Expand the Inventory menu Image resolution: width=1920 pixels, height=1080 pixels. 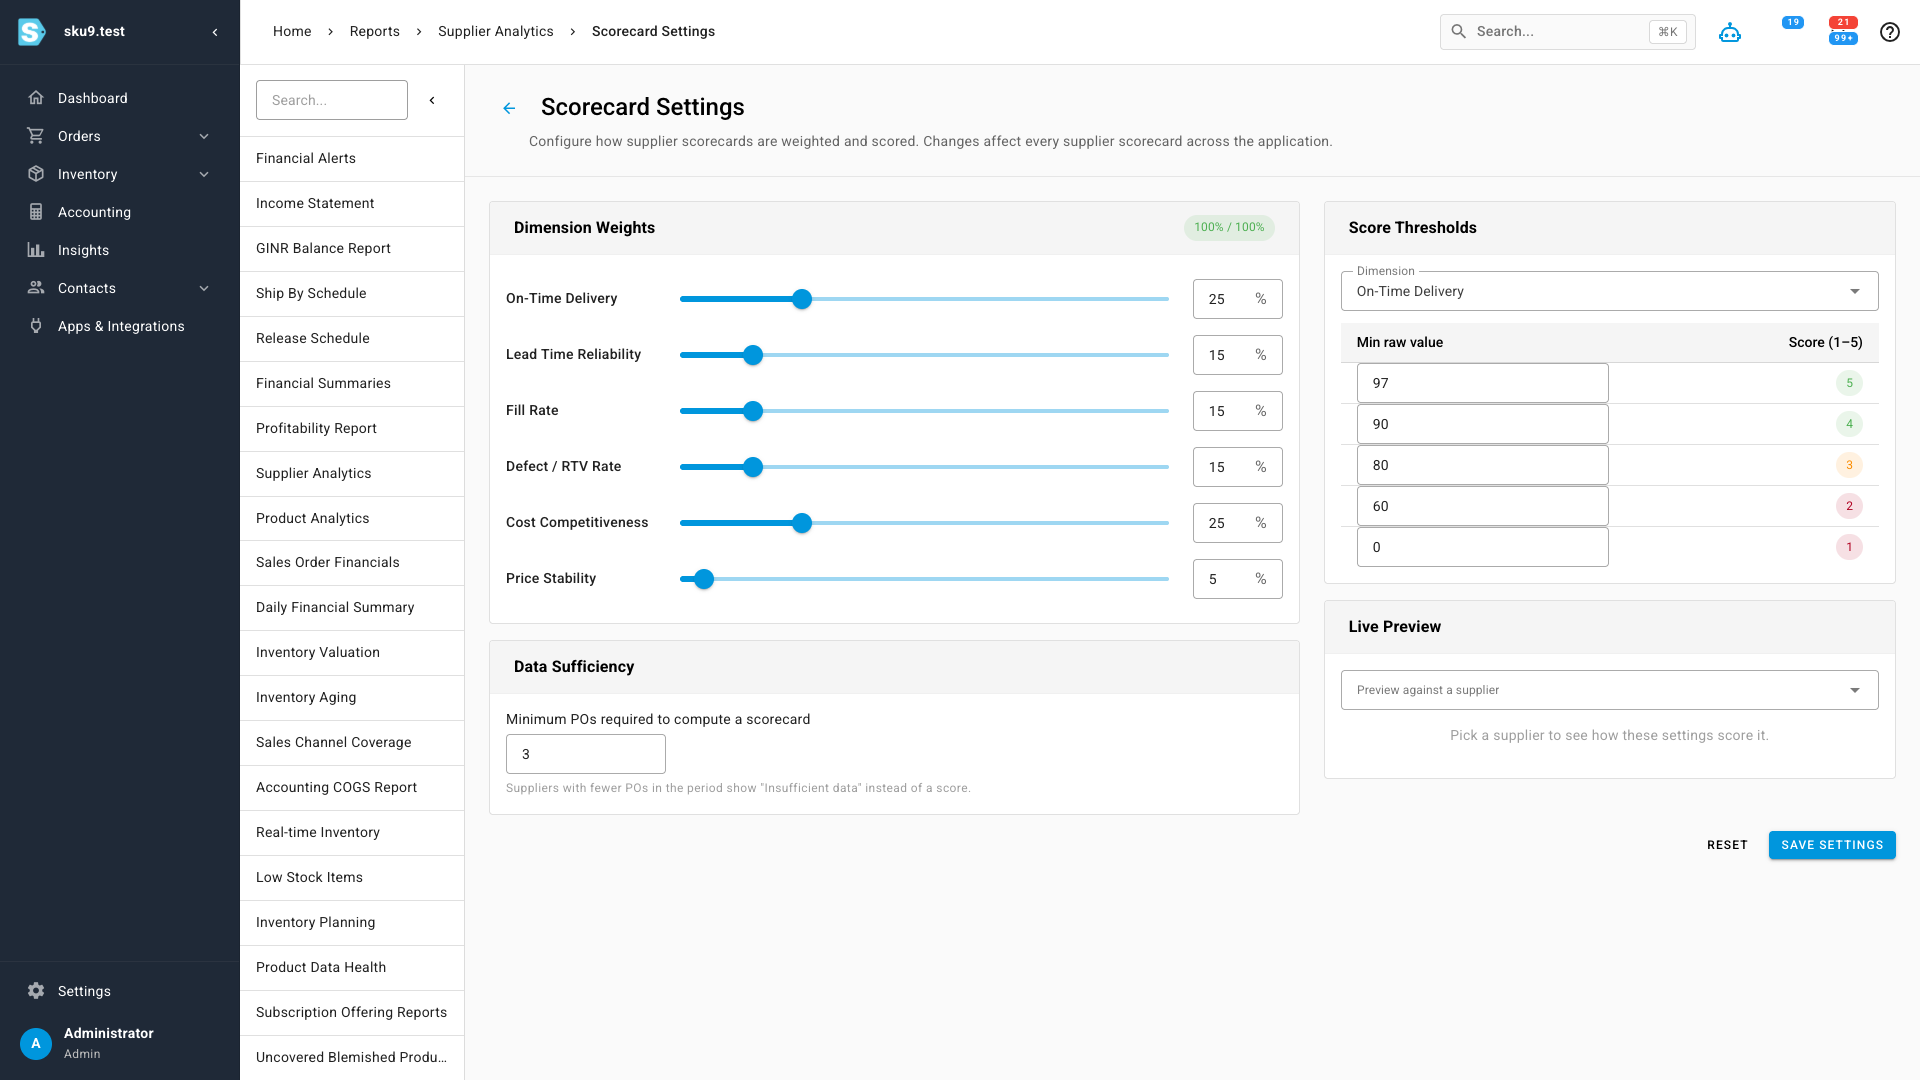coord(204,174)
